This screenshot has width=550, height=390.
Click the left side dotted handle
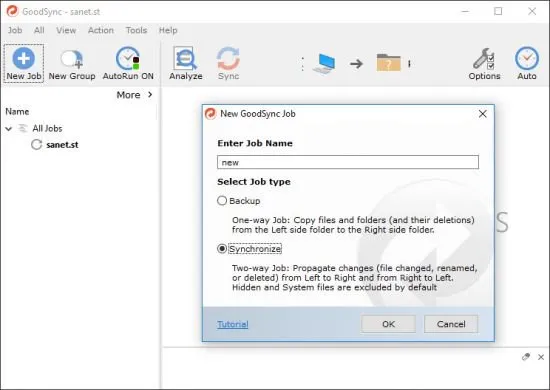pos(302,64)
